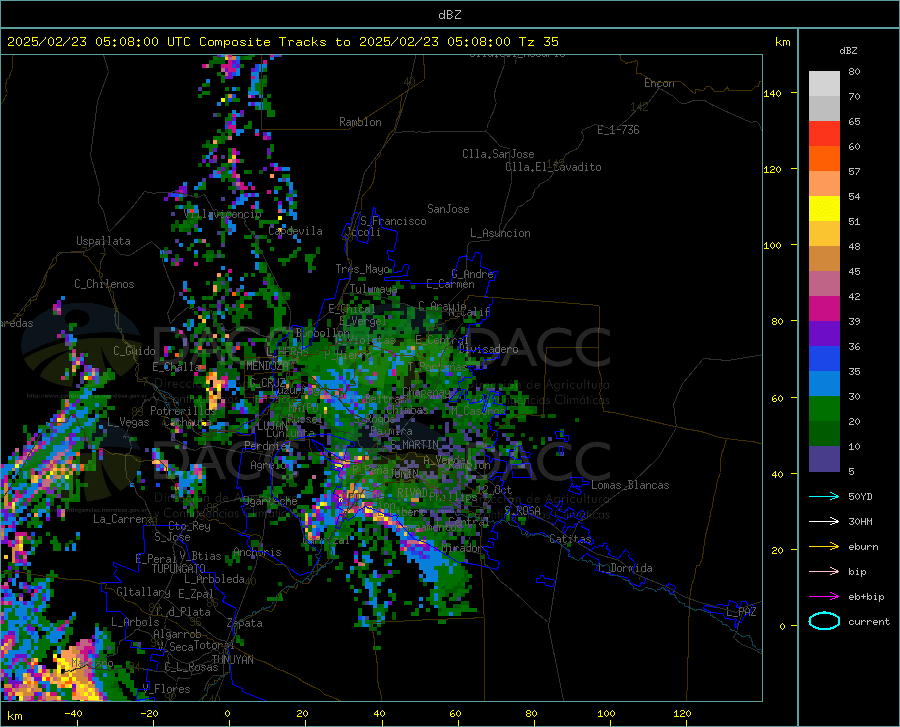Click the 'V_Flores' map label
The height and width of the screenshot is (727, 900).
coord(166,689)
